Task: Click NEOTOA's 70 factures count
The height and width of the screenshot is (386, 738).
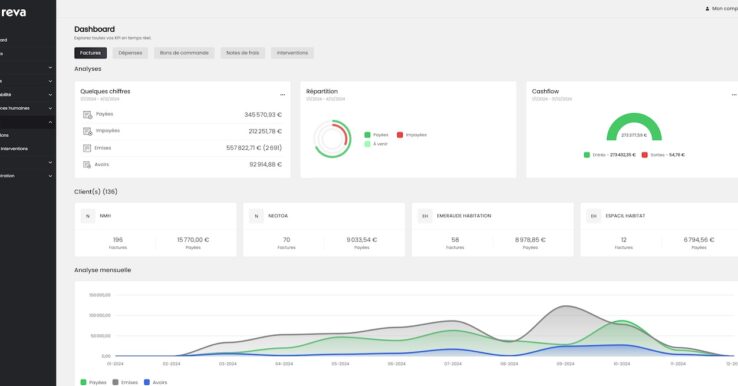Action: tap(286, 240)
